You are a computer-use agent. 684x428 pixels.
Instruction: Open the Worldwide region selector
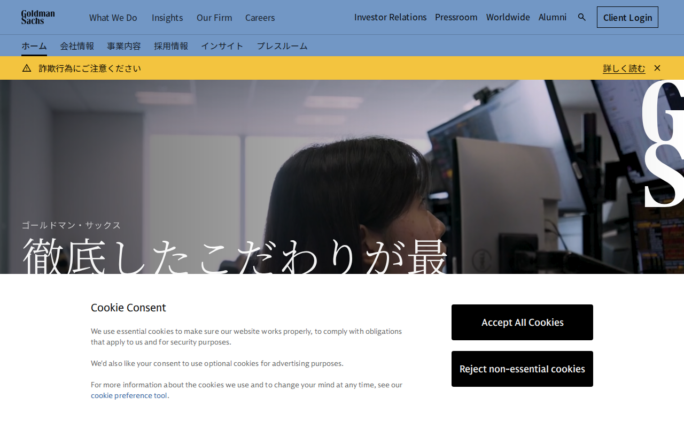point(508,17)
